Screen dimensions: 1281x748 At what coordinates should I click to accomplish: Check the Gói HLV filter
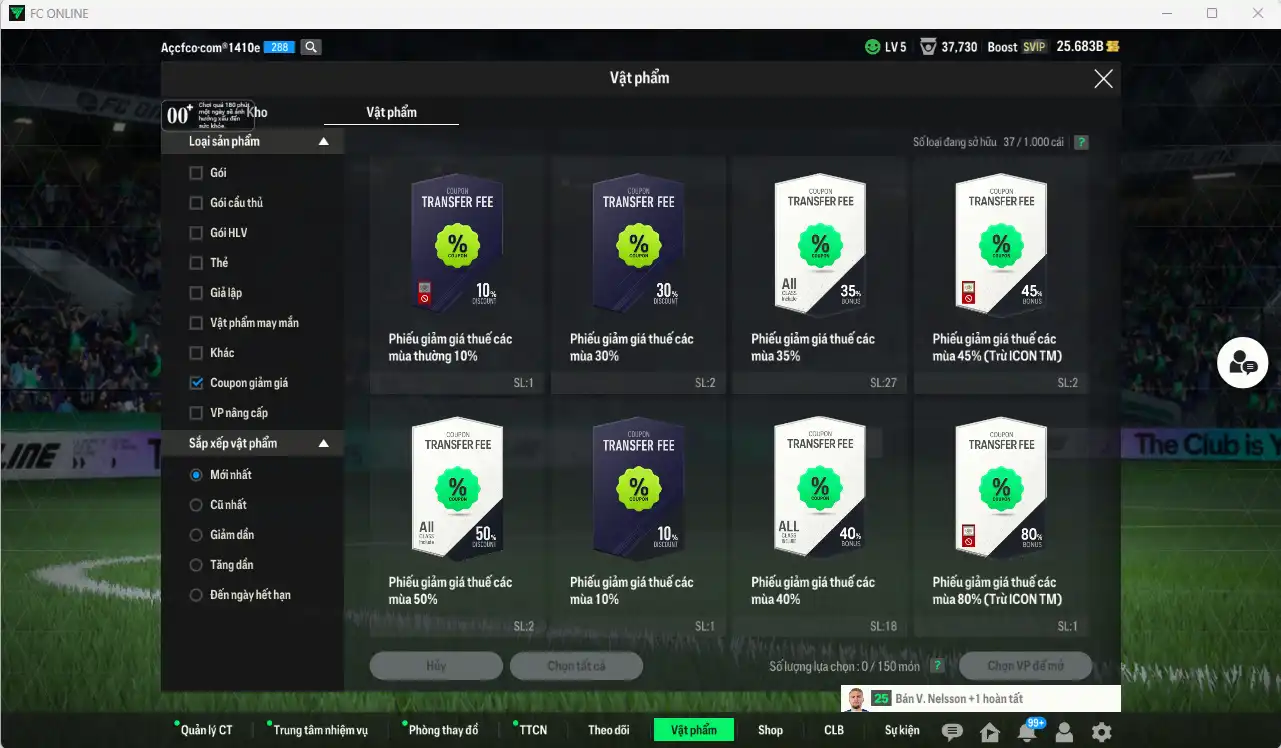pos(196,233)
